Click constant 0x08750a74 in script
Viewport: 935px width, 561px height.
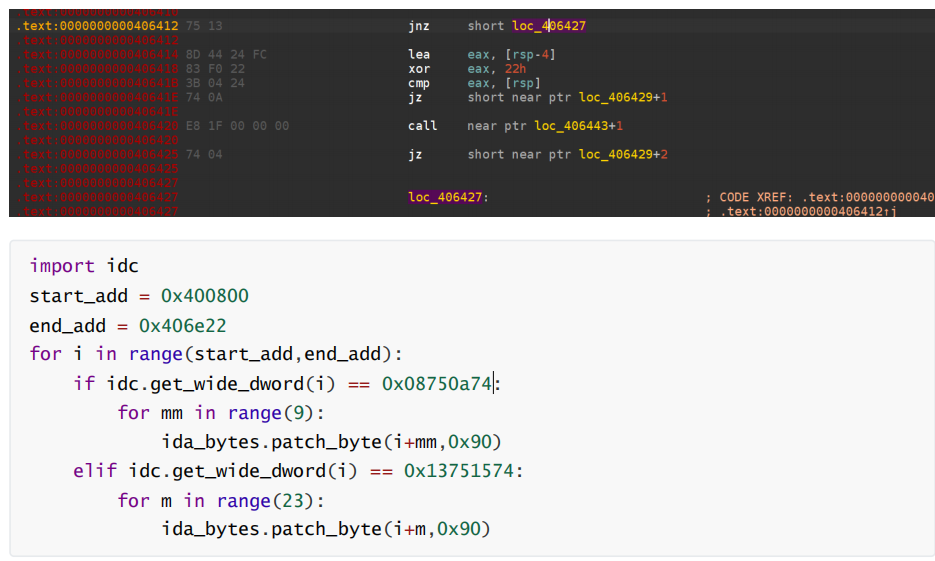pos(436,383)
